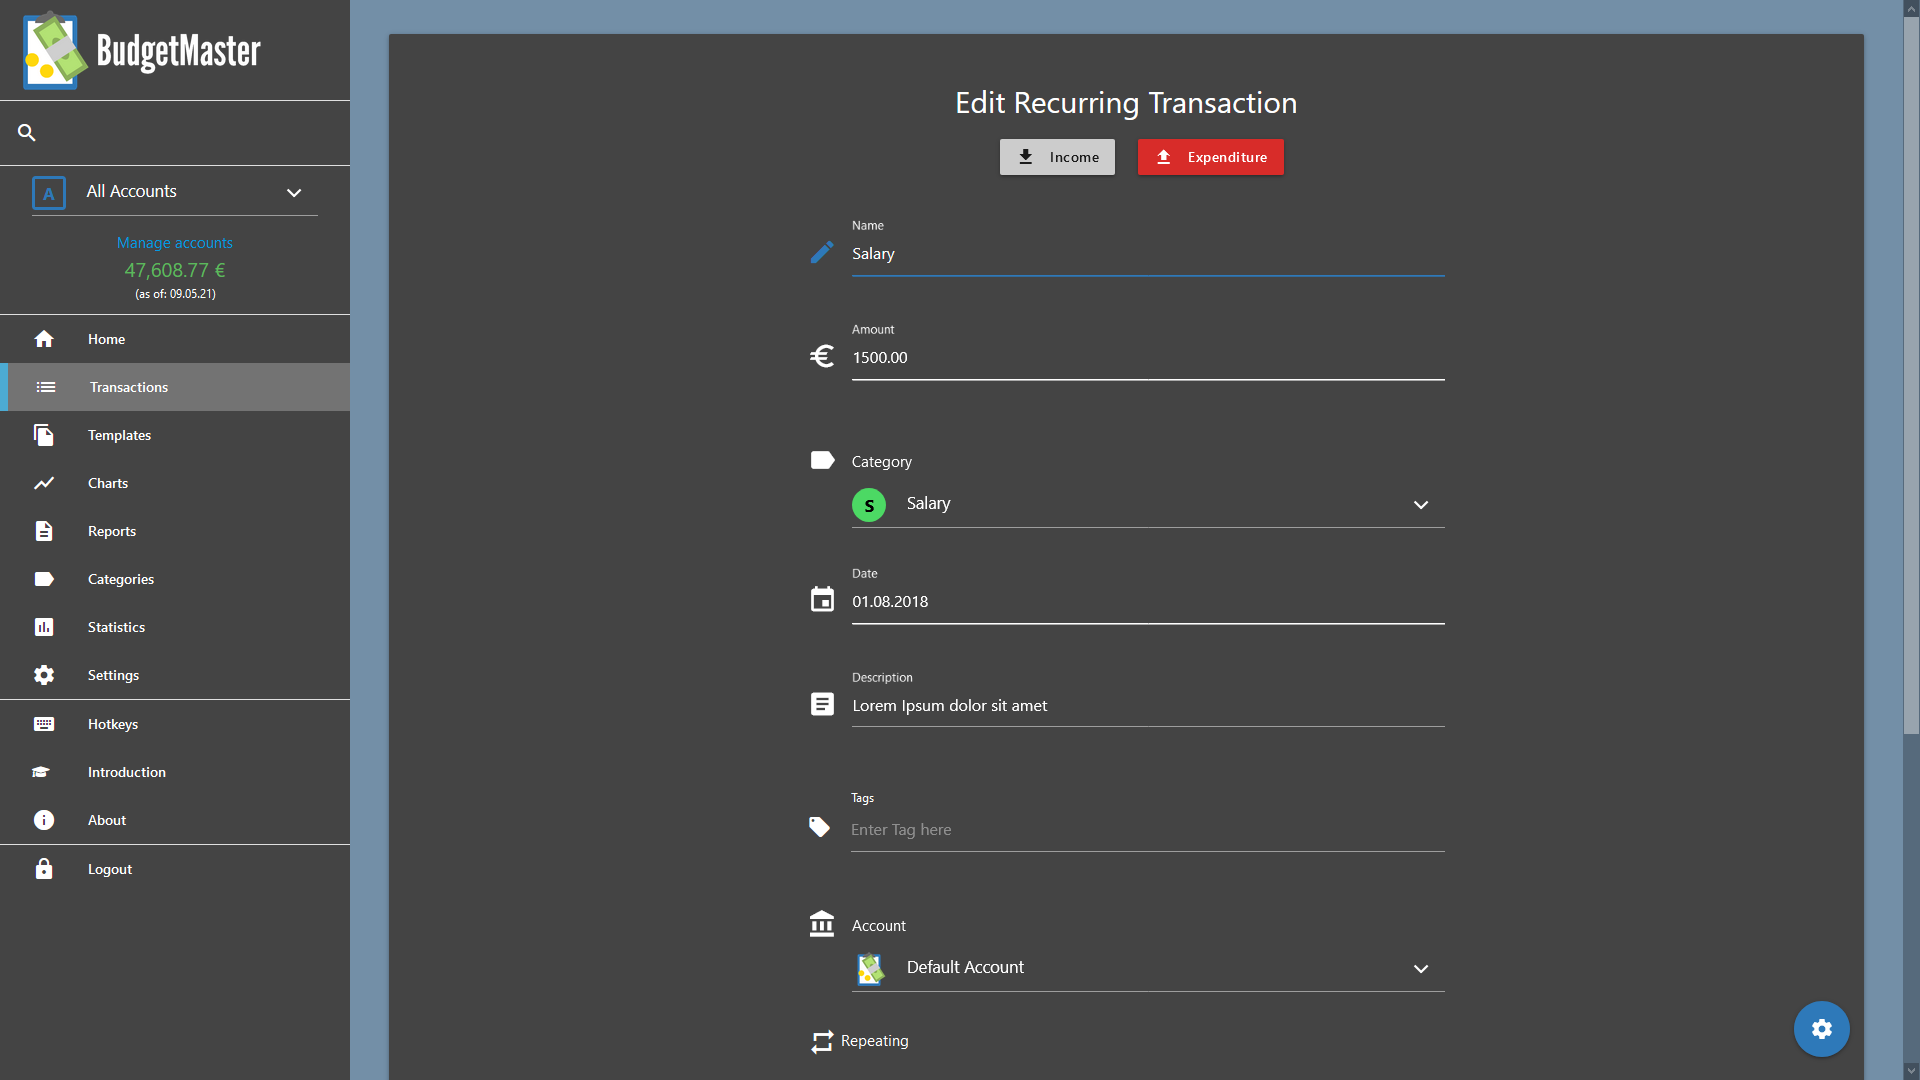Click the Categories label icon
Viewport: 1920px width, 1080px height.
coord(44,579)
